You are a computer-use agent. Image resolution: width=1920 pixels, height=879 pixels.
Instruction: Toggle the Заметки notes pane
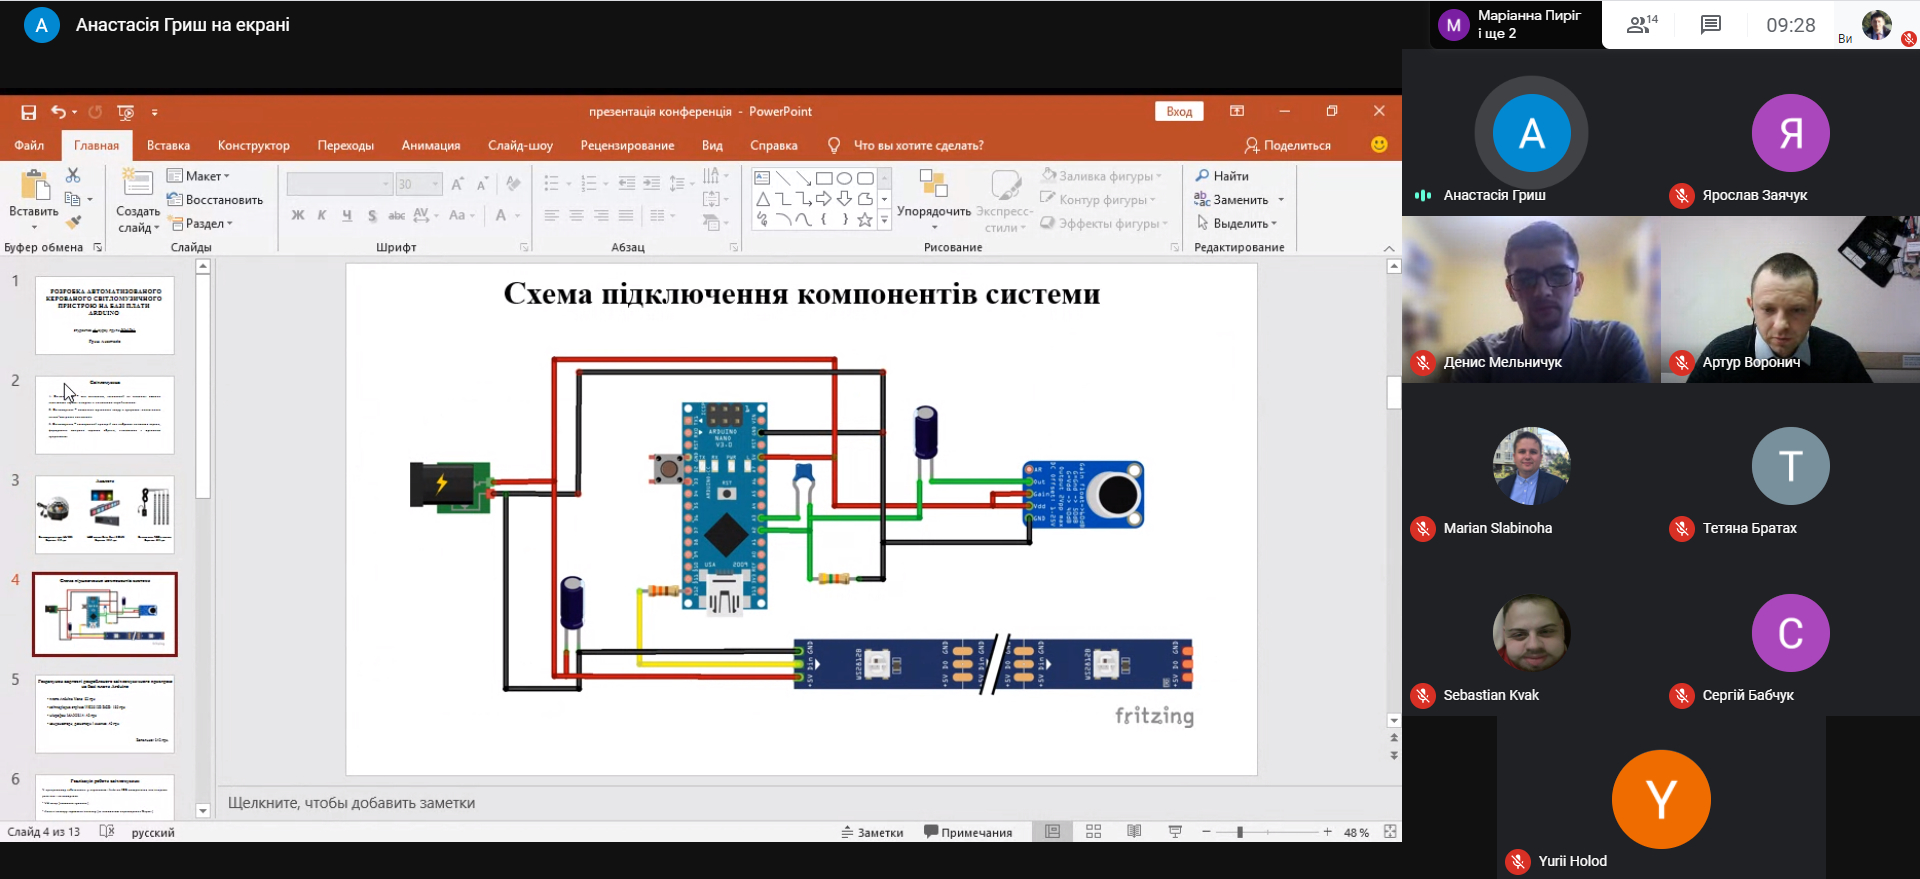click(872, 832)
